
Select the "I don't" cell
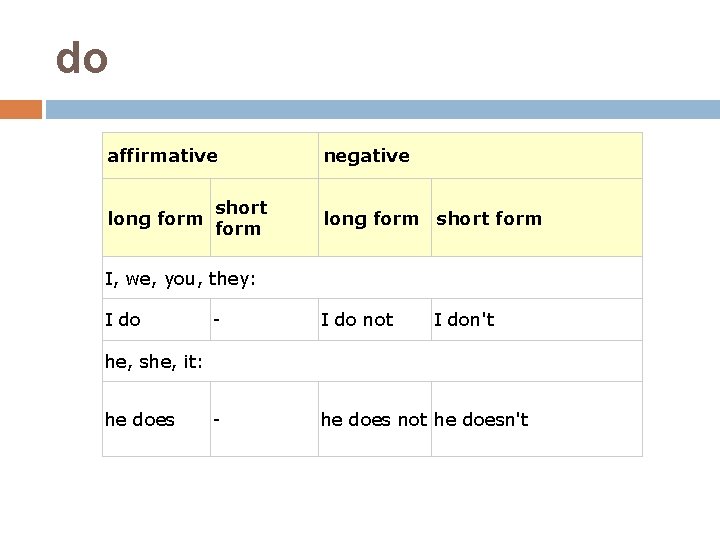click(x=464, y=320)
